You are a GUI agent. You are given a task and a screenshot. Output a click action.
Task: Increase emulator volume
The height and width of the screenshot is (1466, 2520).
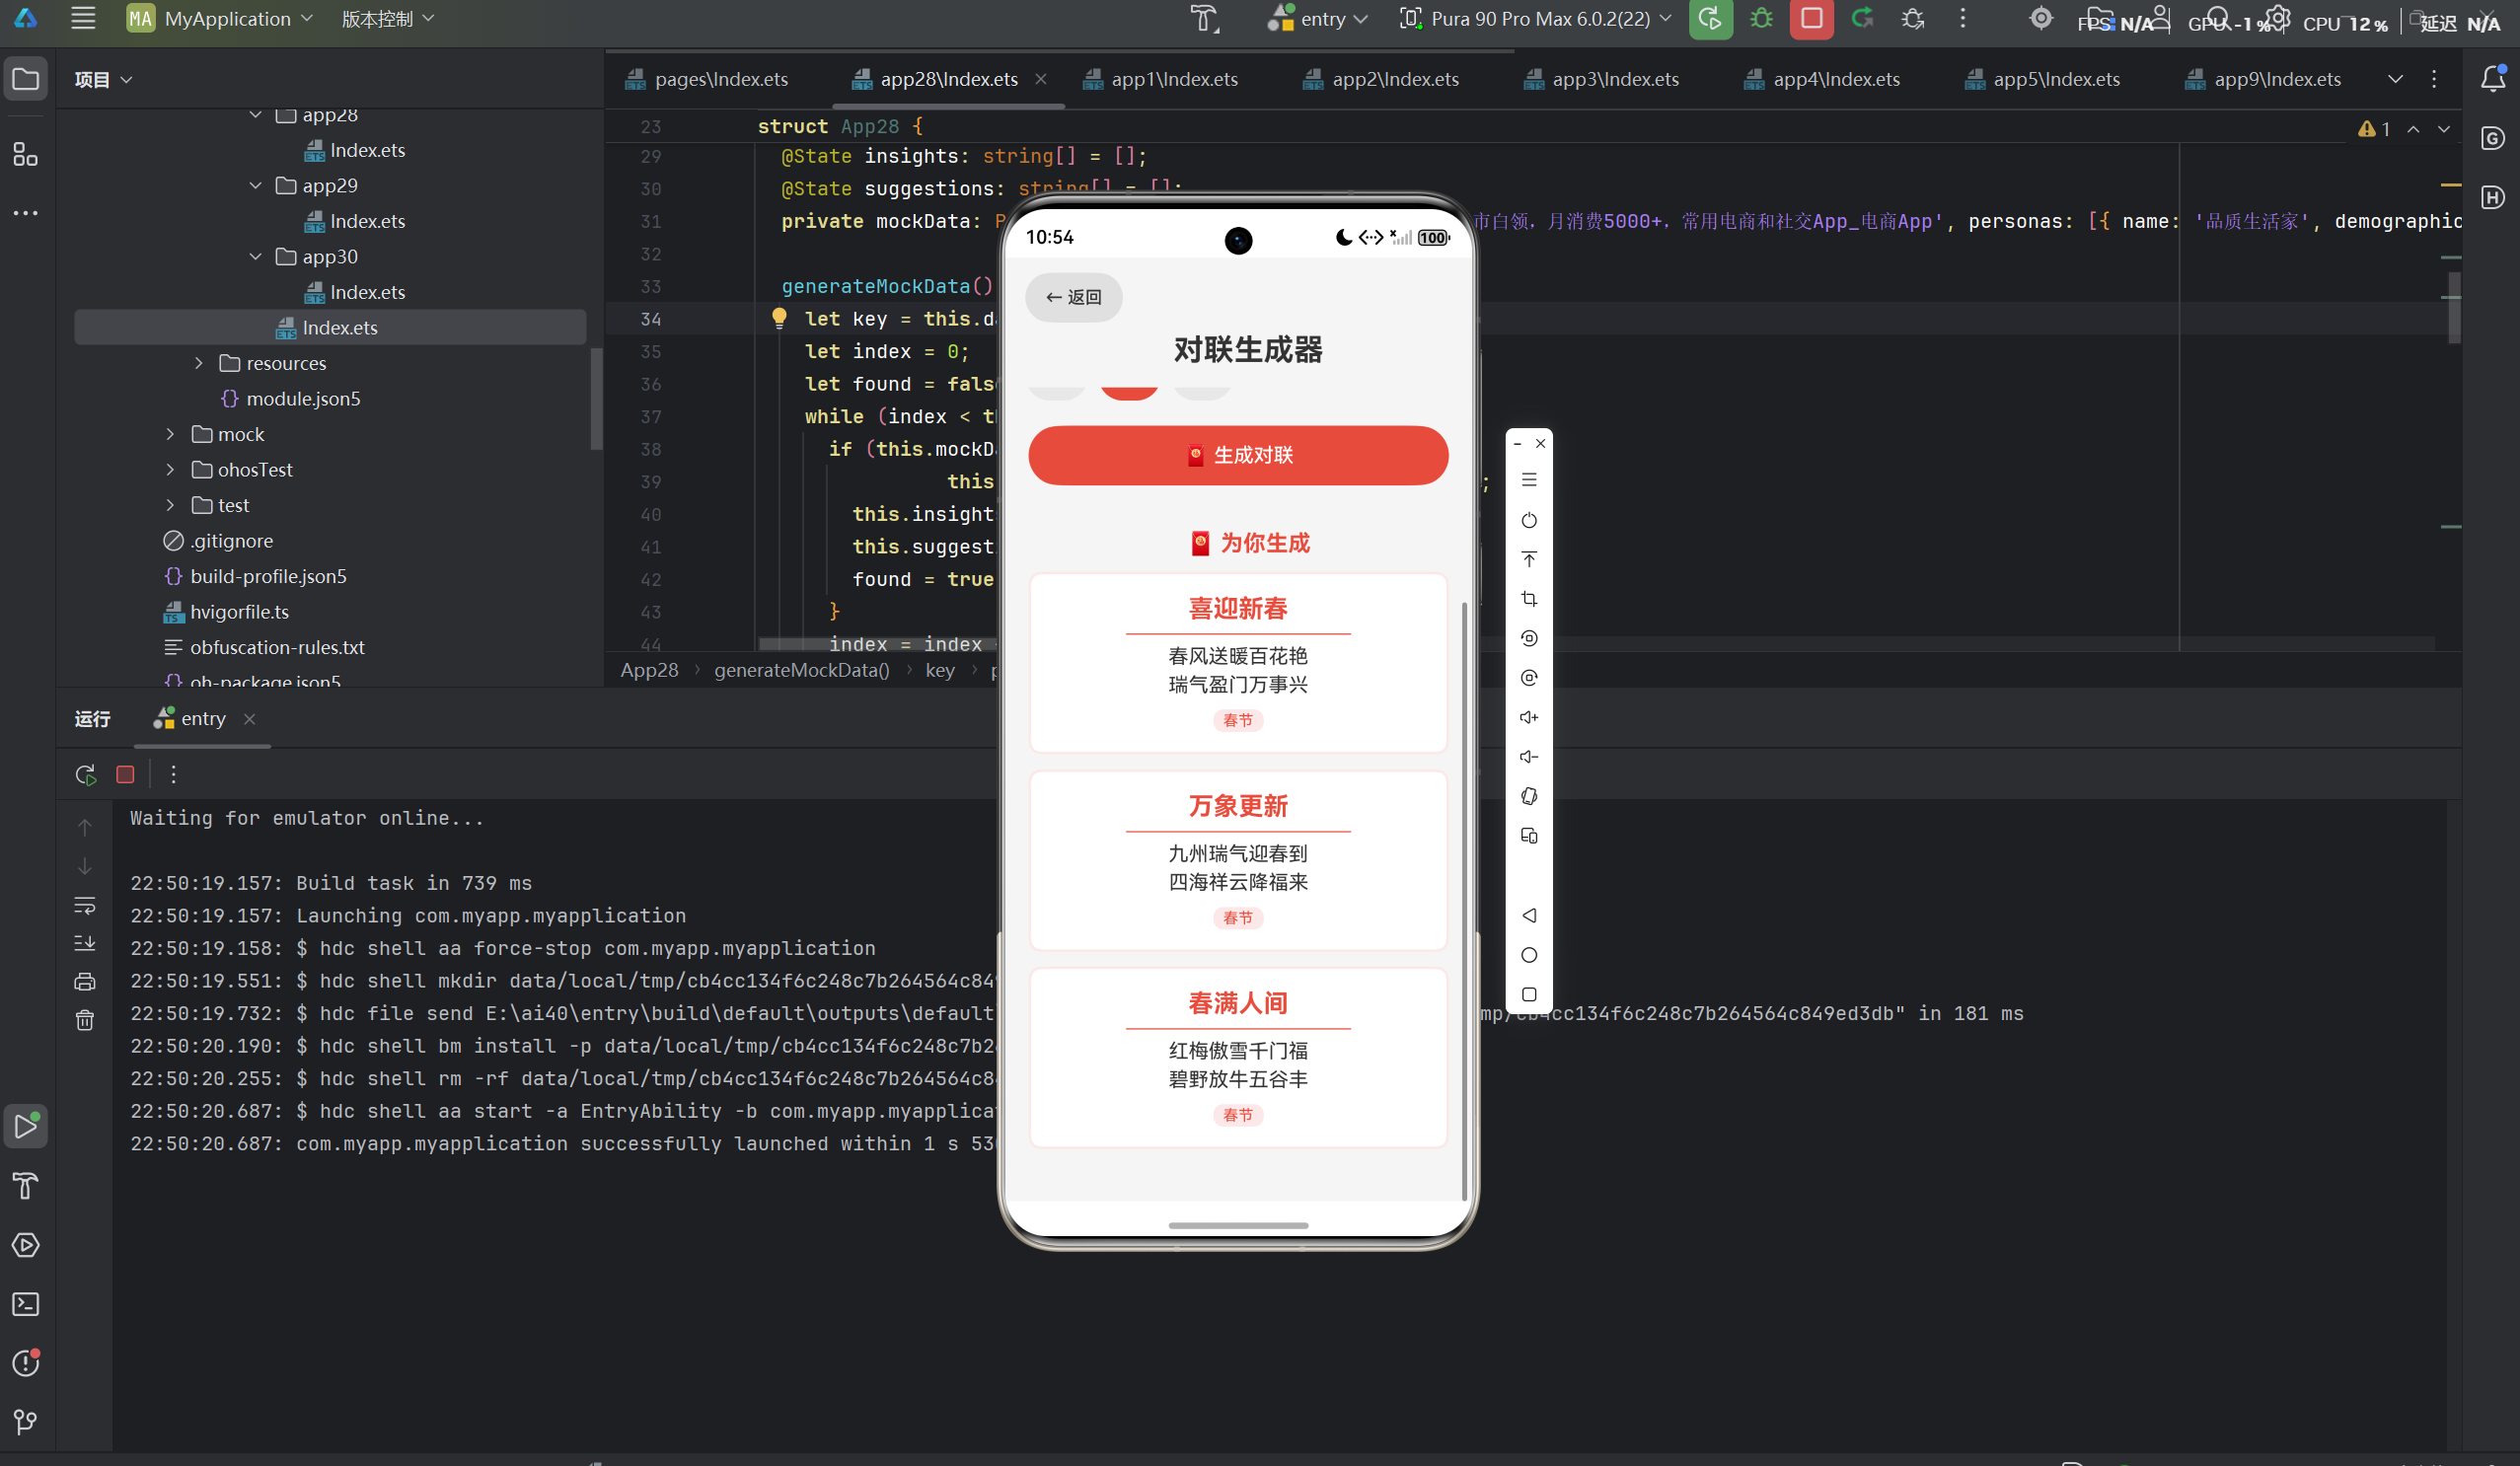click(1529, 717)
